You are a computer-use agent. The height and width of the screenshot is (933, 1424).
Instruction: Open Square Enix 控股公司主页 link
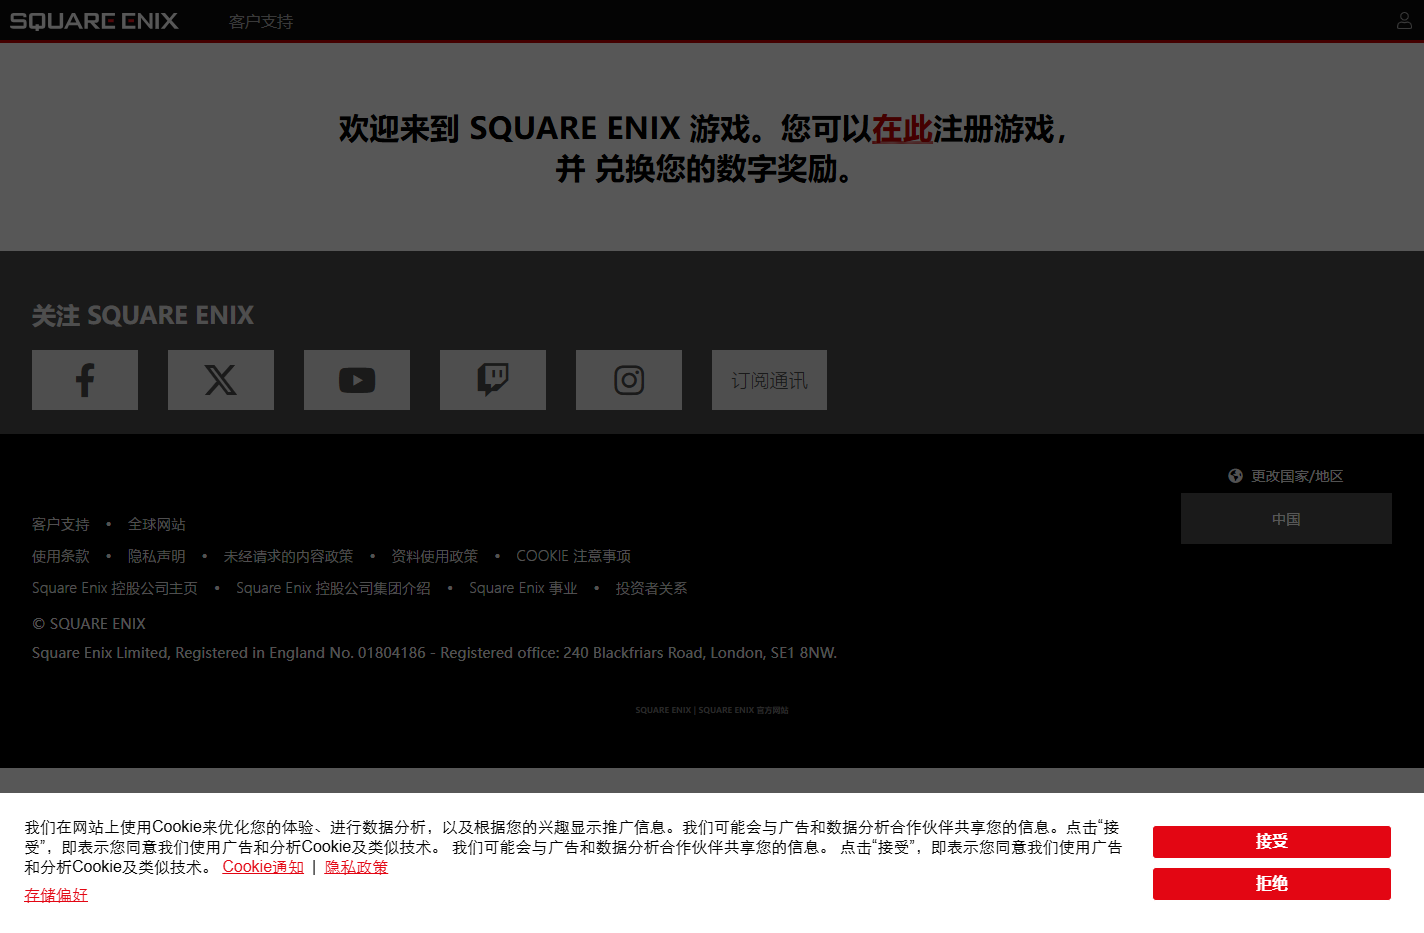point(115,588)
